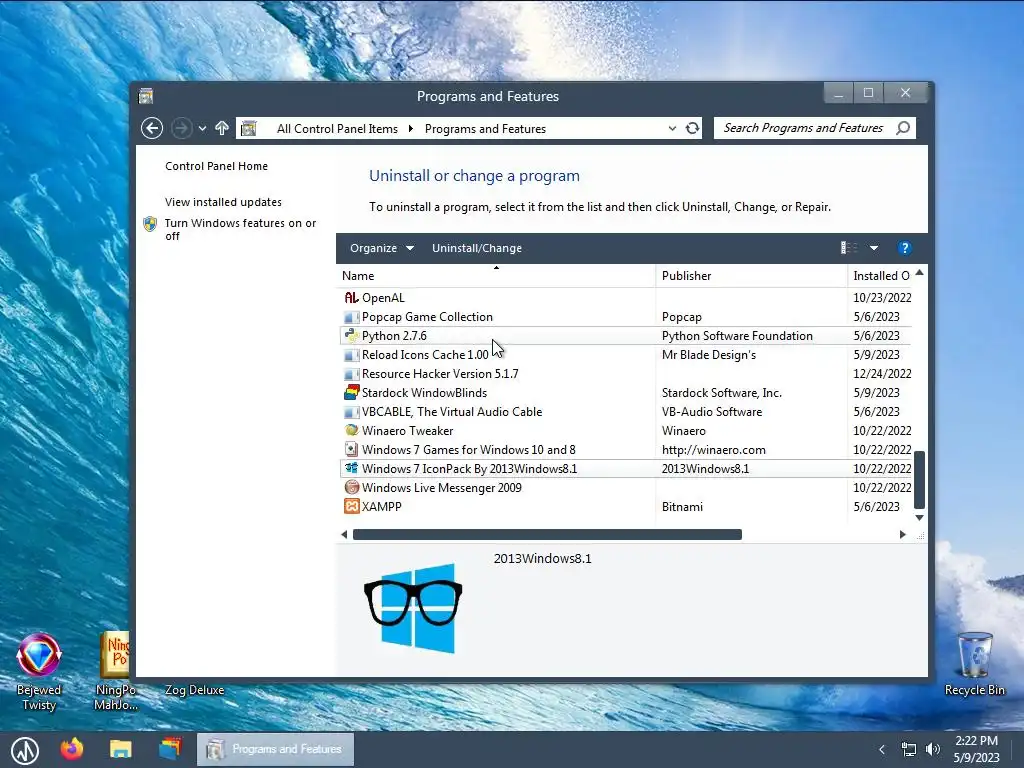Click Windows 7 IconPack row icon
Image resolution: width=1024 pixels, height=768 pixels.
point(351,468)
